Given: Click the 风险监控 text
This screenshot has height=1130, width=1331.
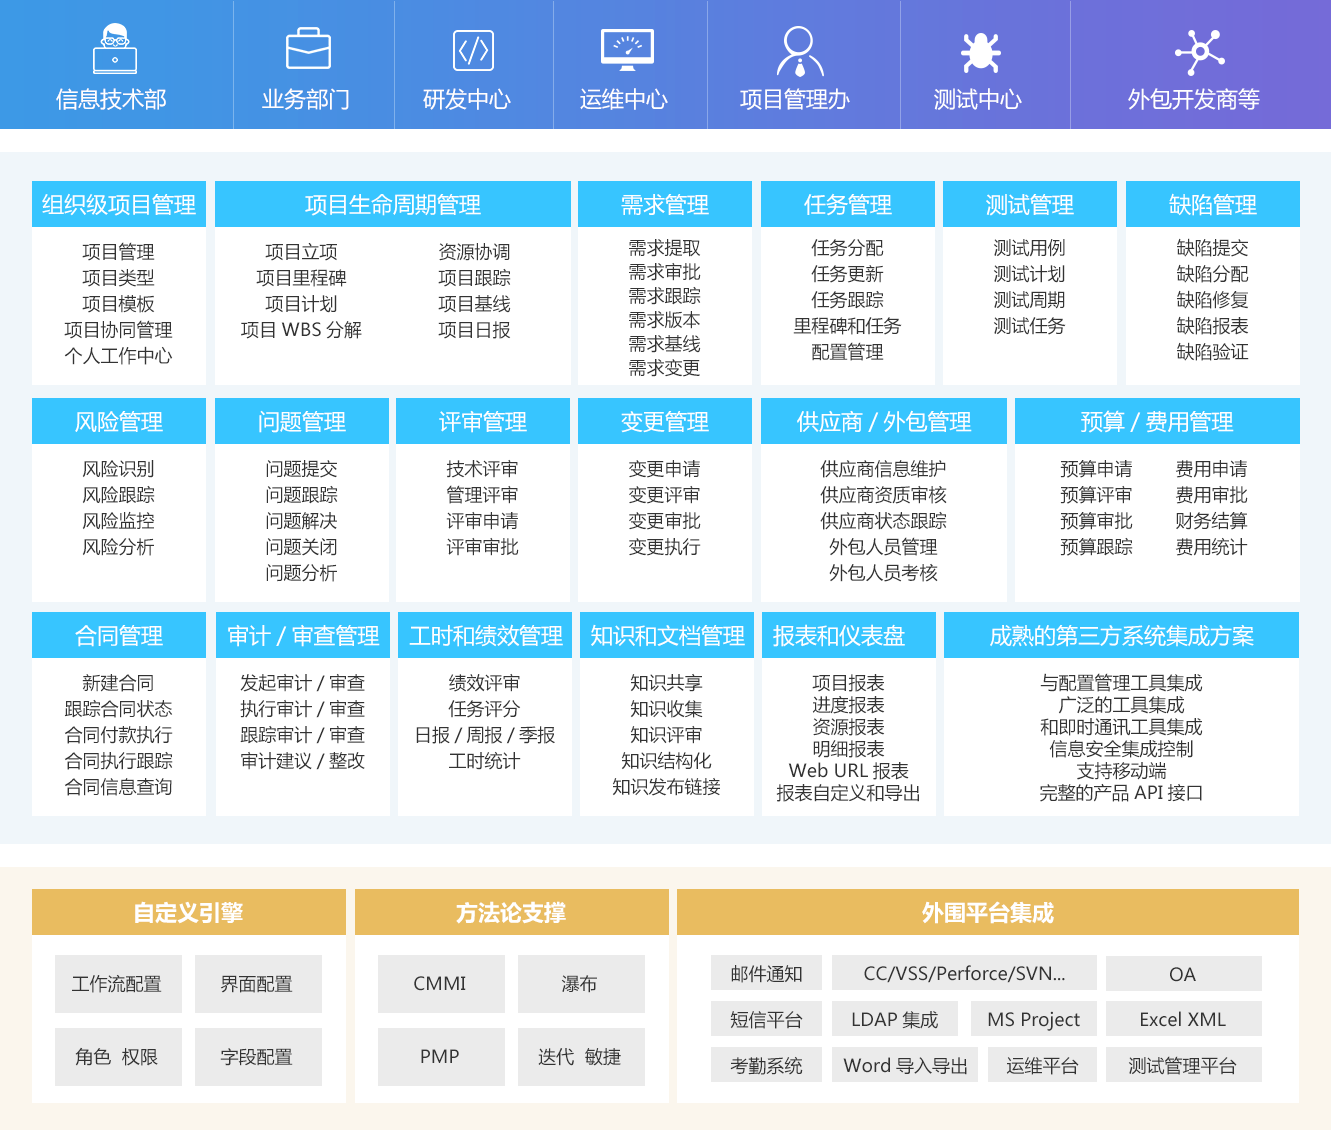Looking at the screenshot, I should click(118, 521).
